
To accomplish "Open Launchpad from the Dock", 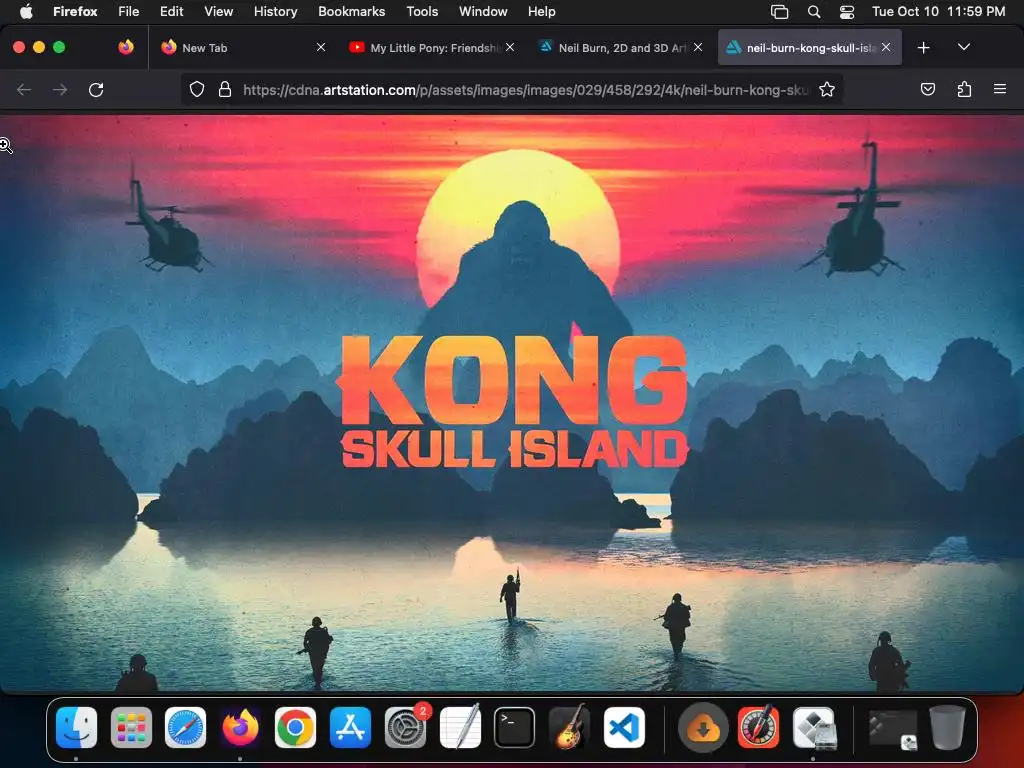I will (x=131, y=727).
